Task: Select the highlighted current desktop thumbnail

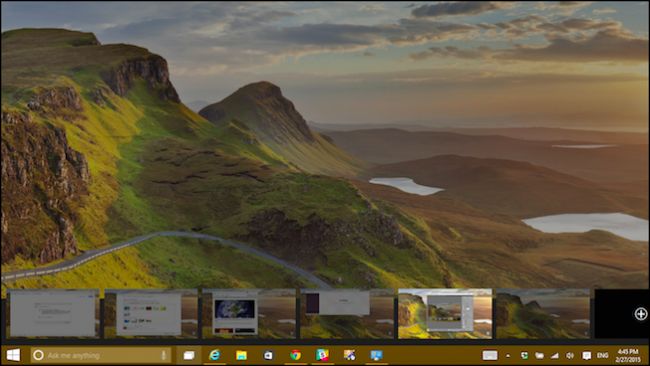Action: (445, 314)
